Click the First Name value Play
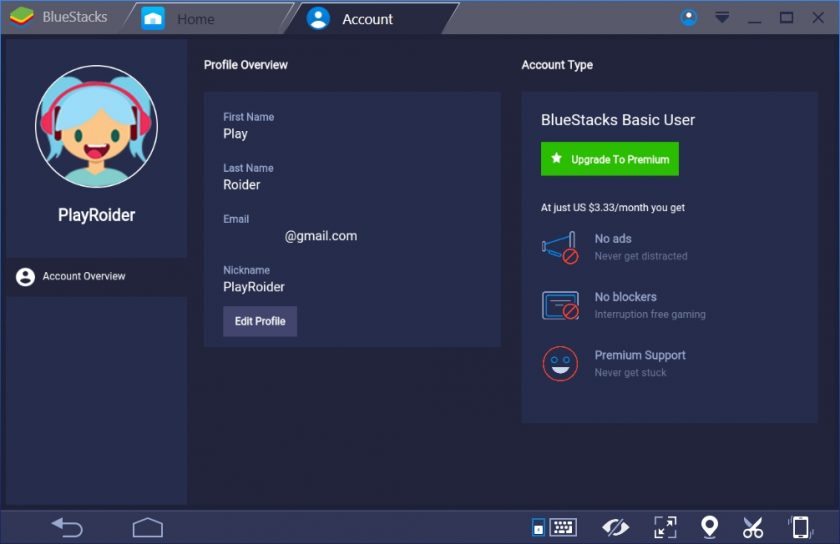The height and width of the screenshot is (544, 840). click(235, 134)
